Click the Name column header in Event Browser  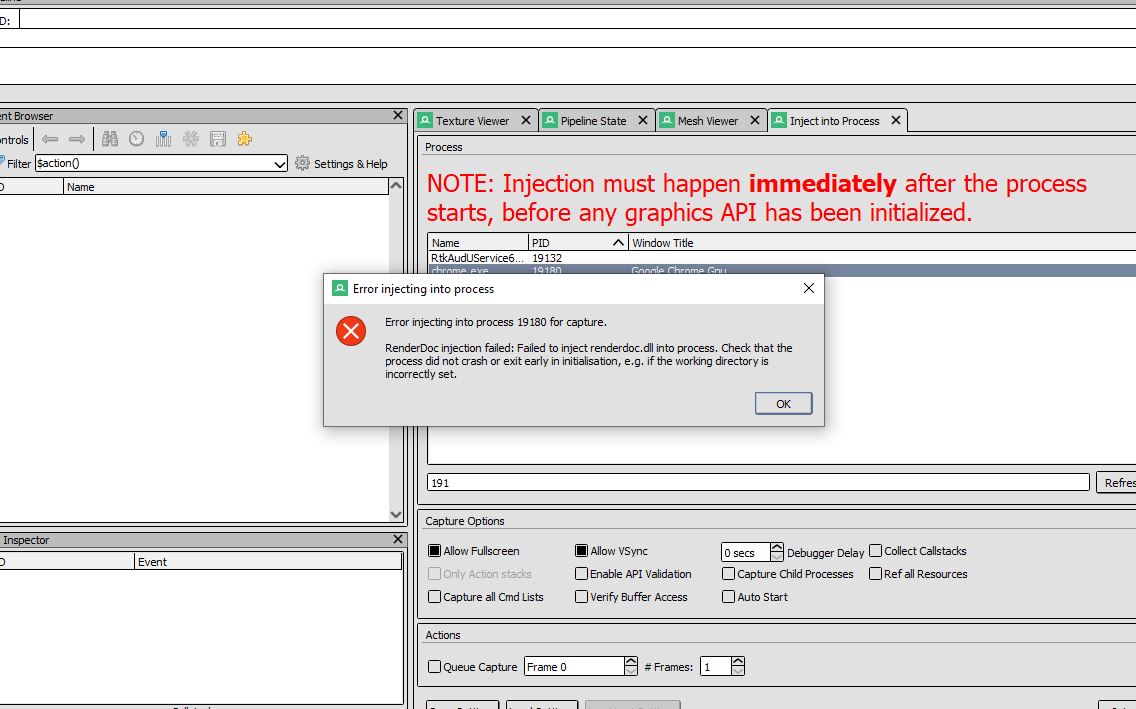(x=226, y=187)
